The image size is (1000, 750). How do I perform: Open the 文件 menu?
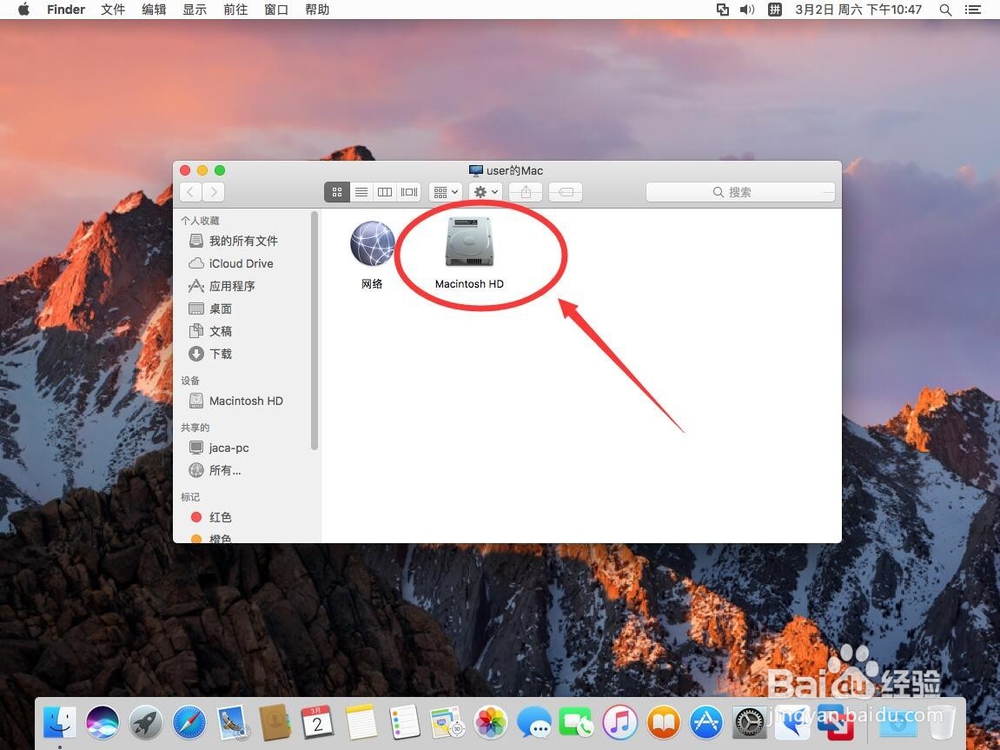tap(113, 10)
